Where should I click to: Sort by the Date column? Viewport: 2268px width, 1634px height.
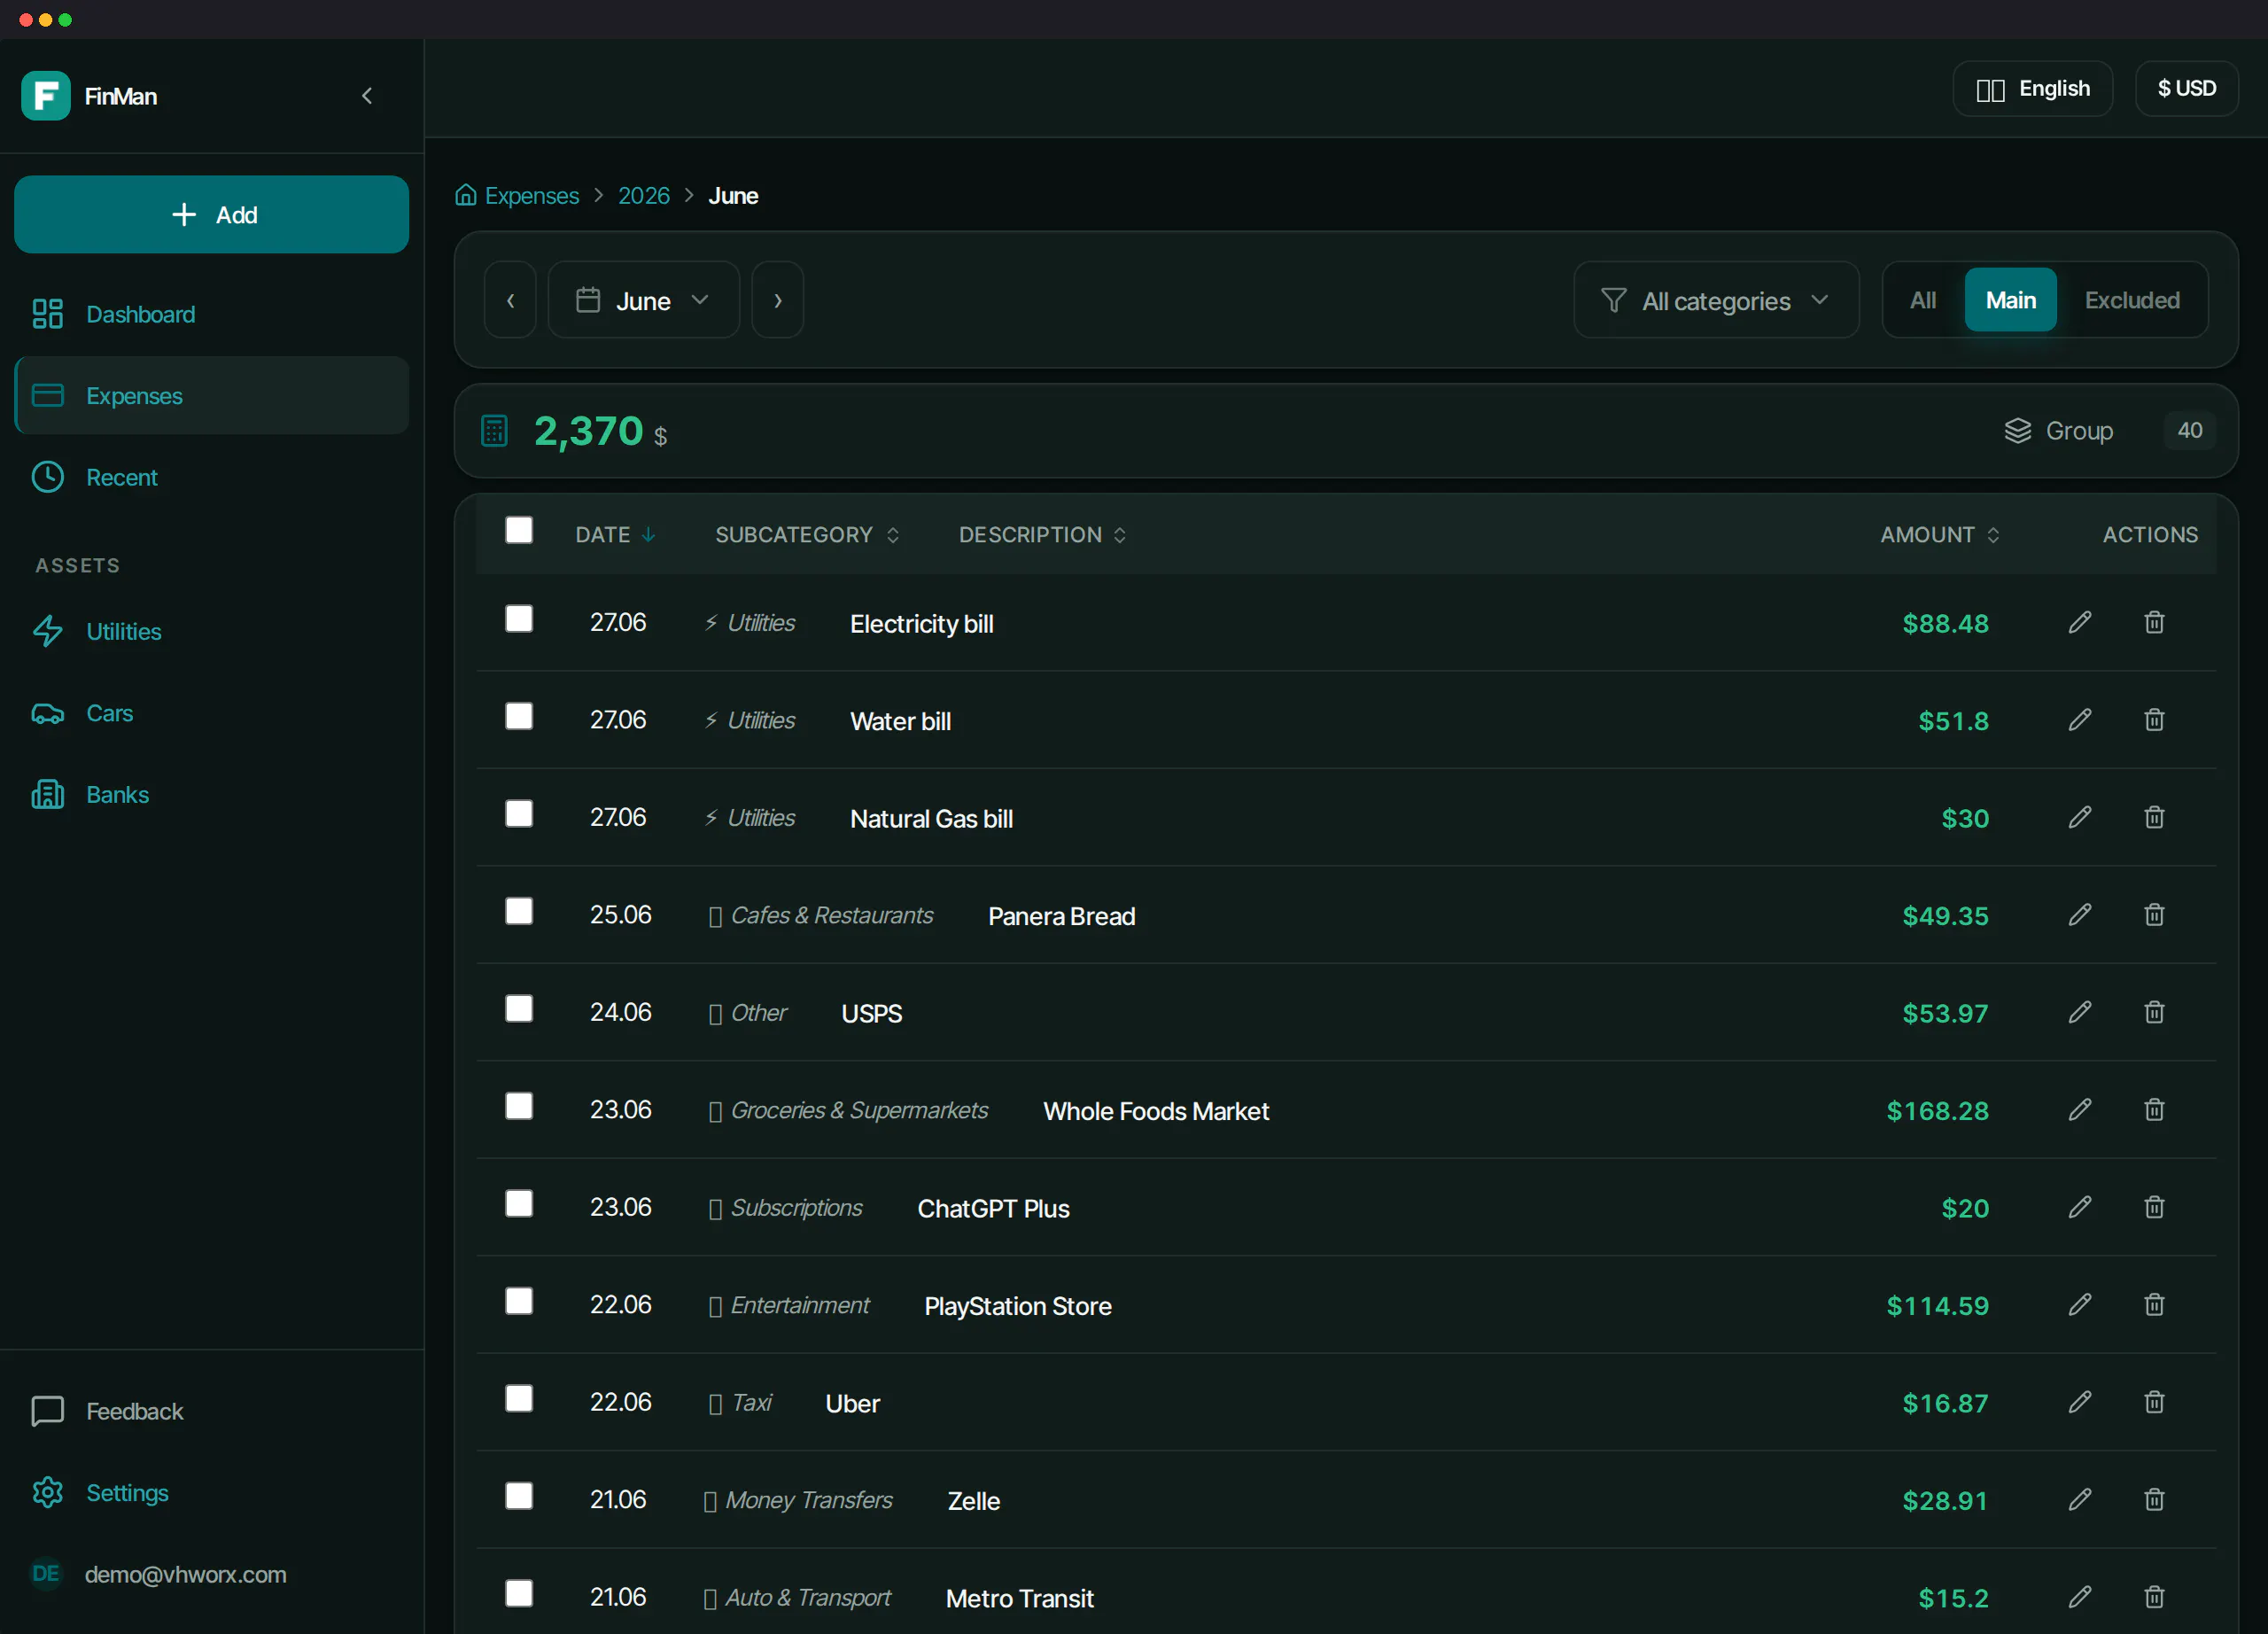point(615,535)
